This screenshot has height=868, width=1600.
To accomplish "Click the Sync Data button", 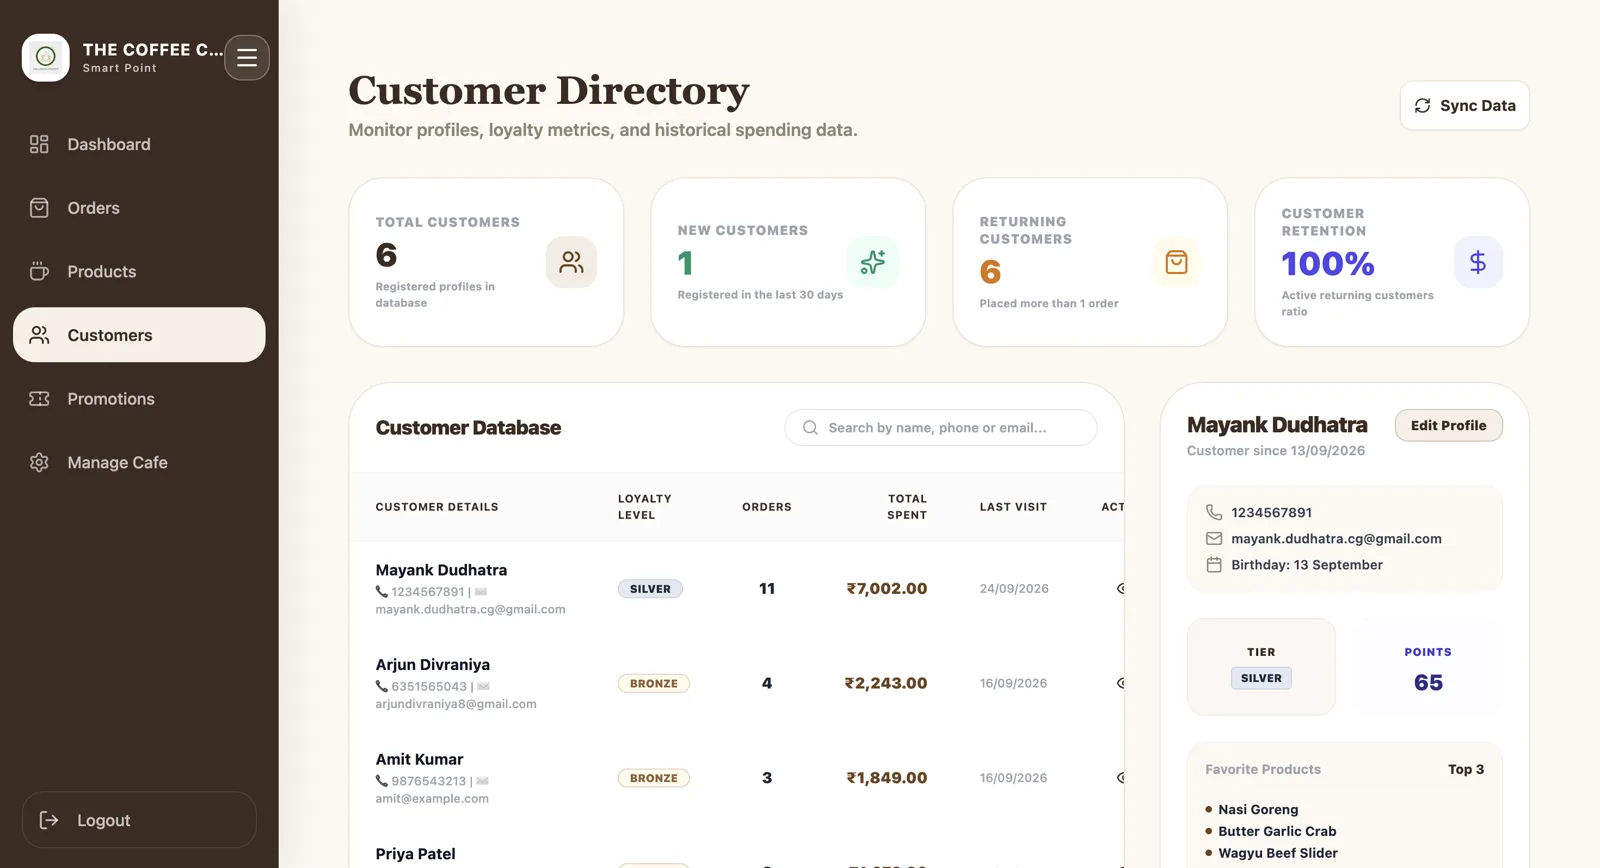I will (1464, 106).
